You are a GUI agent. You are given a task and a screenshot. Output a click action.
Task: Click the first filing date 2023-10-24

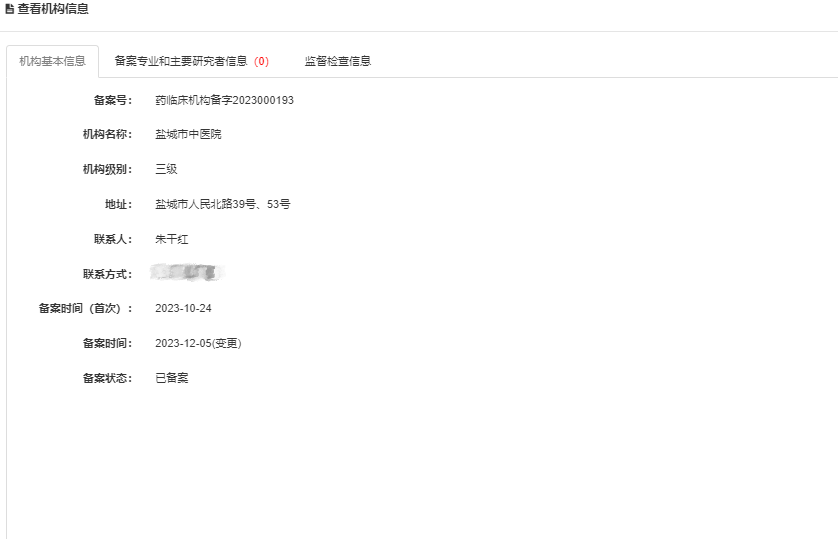(183, 308)
